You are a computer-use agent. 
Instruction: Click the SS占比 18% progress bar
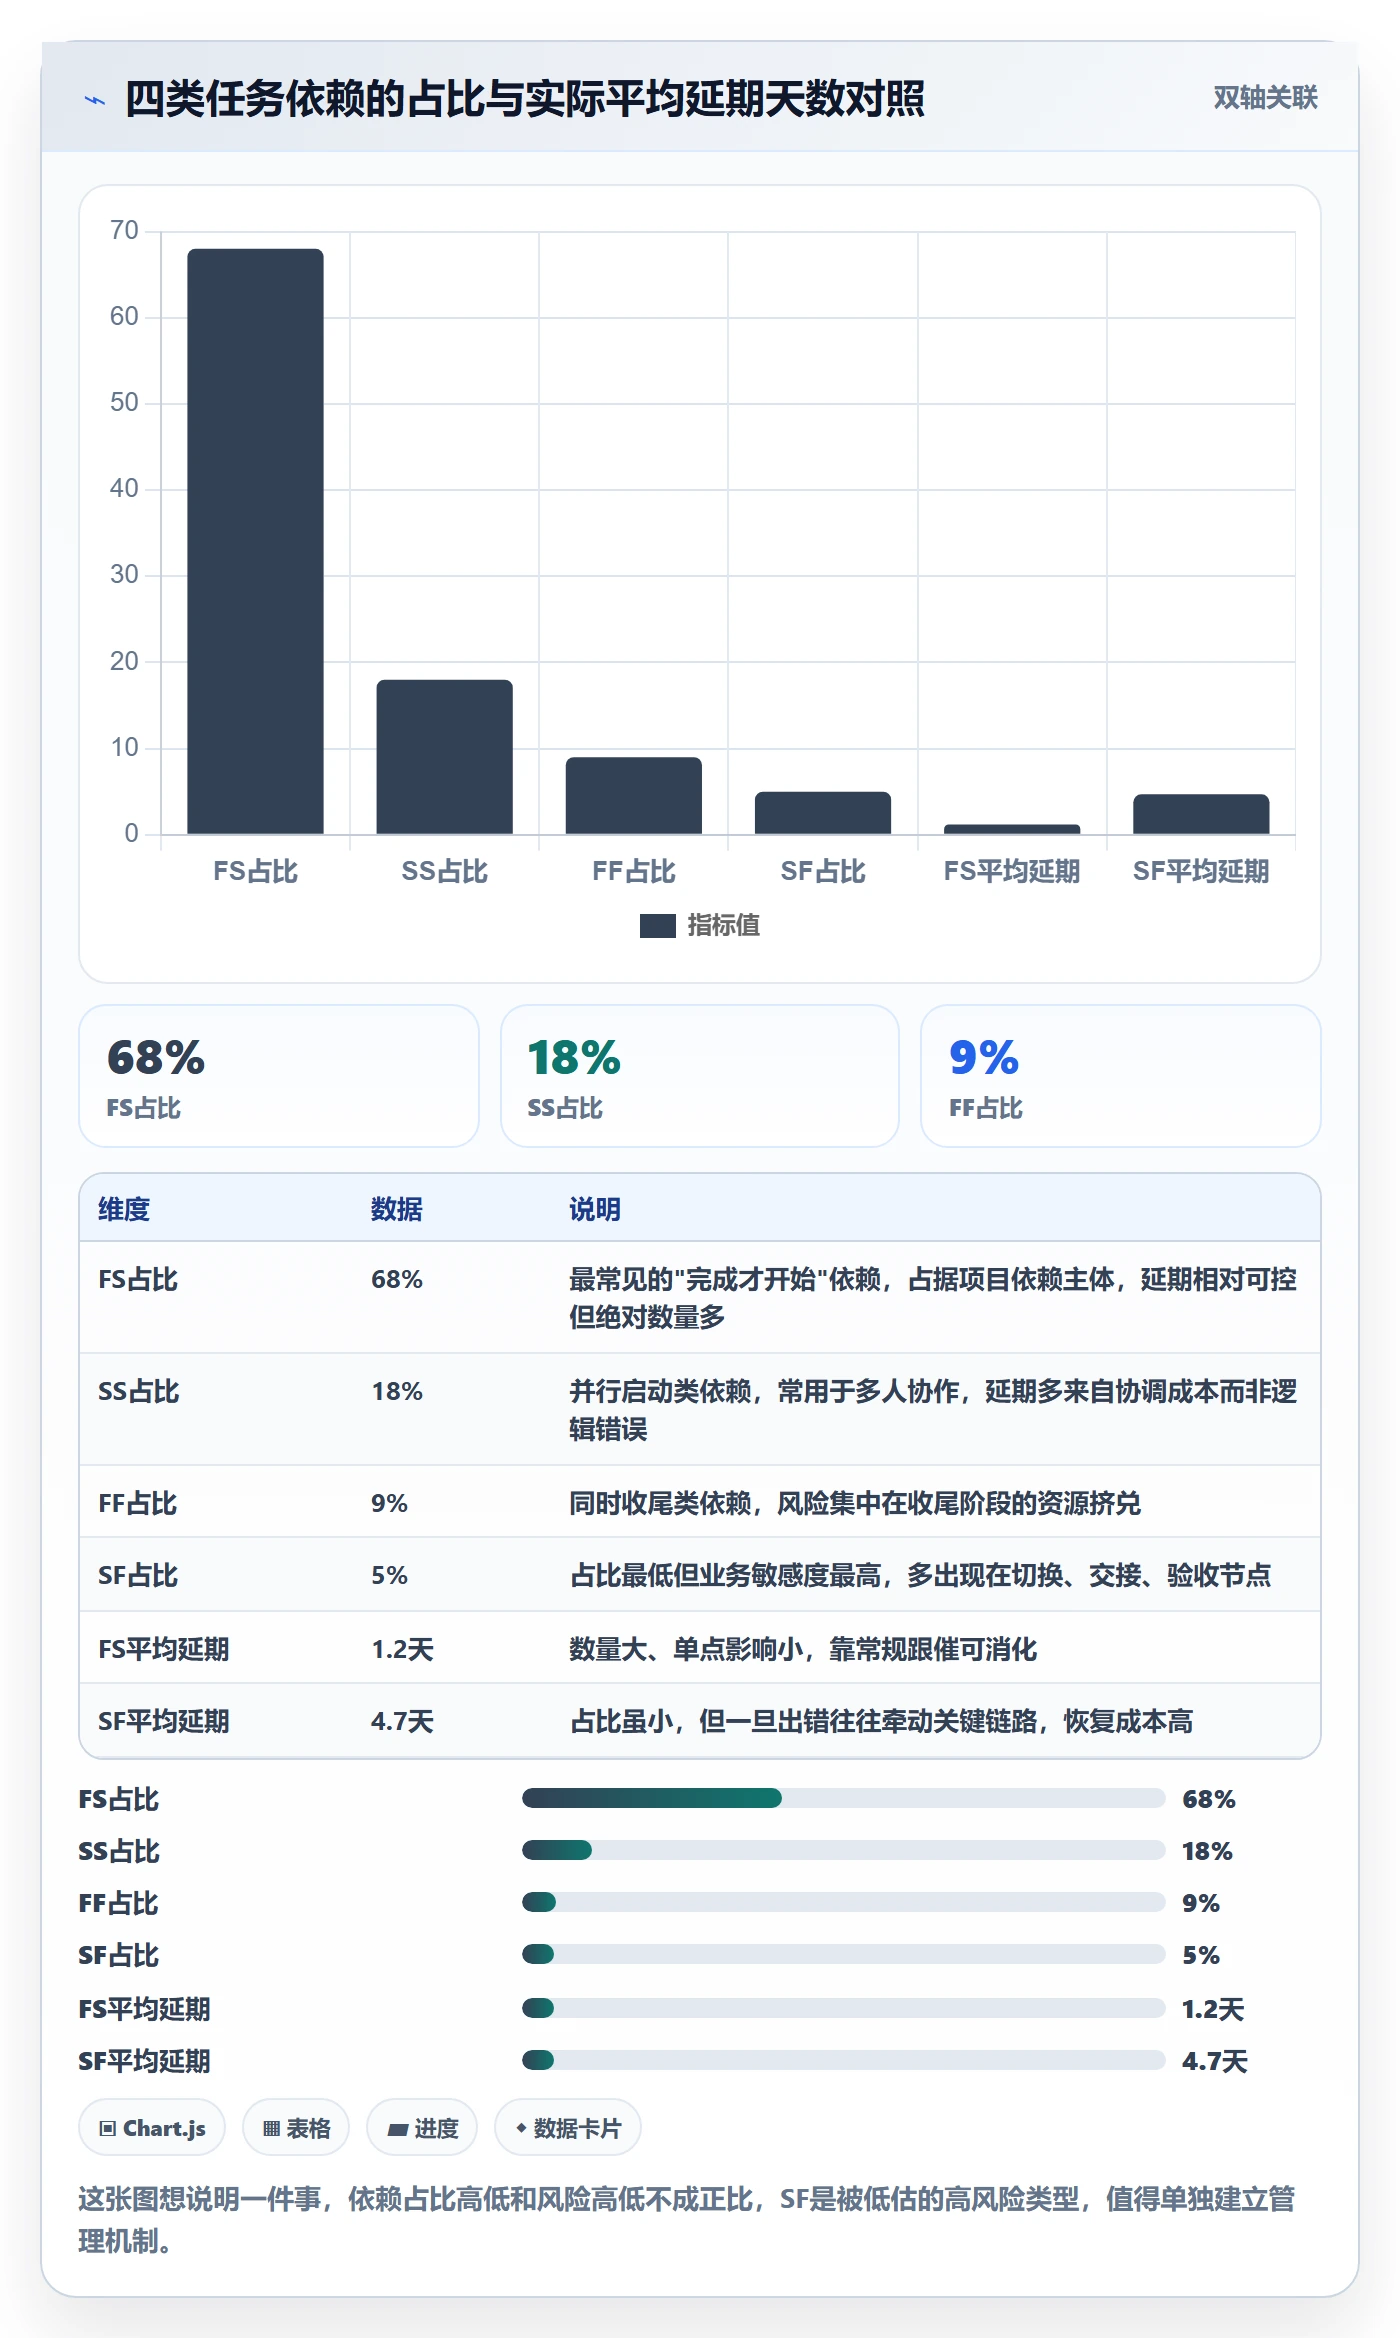point(843,1850)
